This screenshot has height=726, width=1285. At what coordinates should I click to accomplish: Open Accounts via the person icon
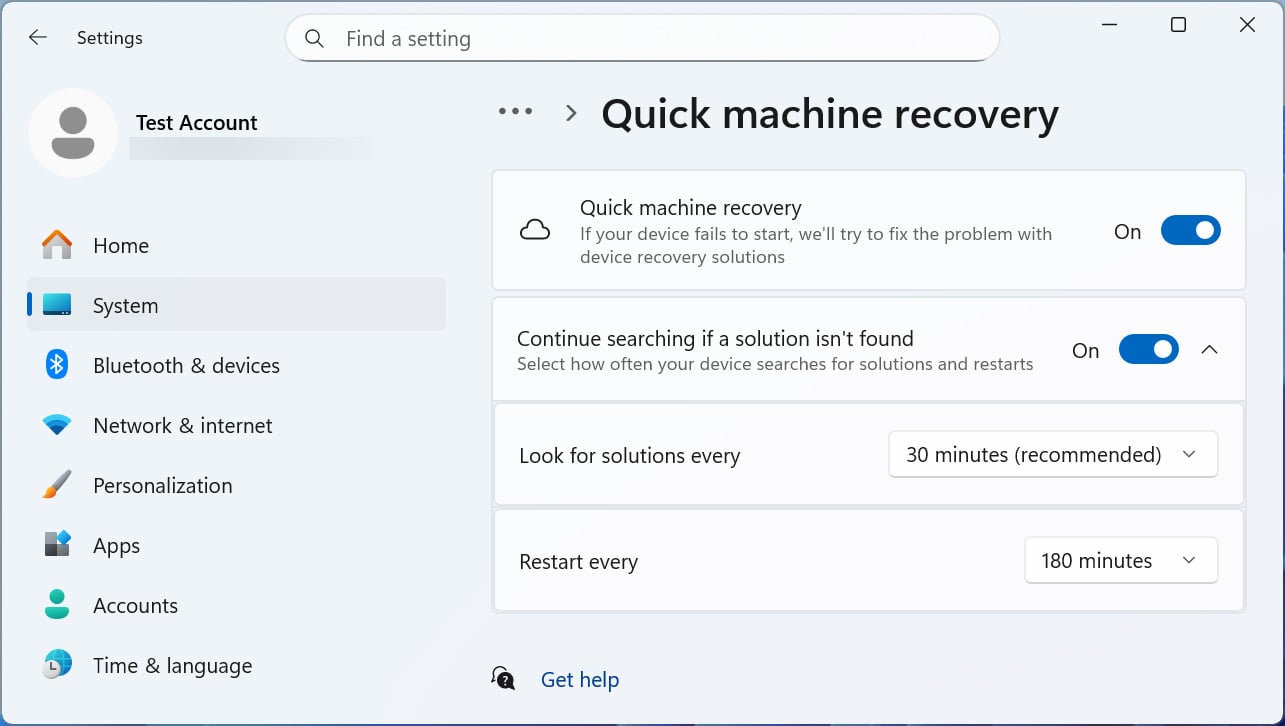pos(57,605)
